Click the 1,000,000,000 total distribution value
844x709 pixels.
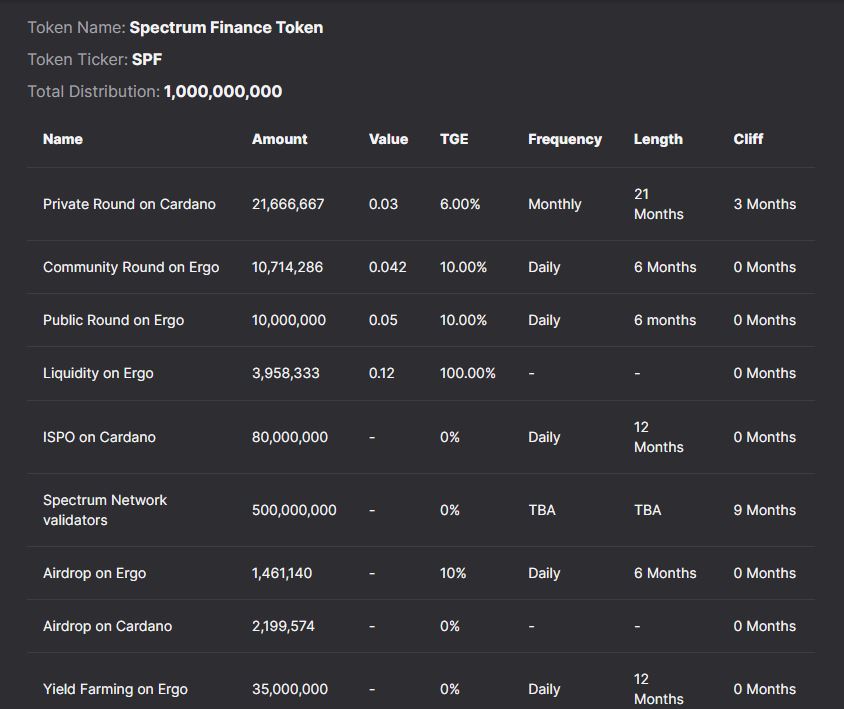(x=223, y=92)
